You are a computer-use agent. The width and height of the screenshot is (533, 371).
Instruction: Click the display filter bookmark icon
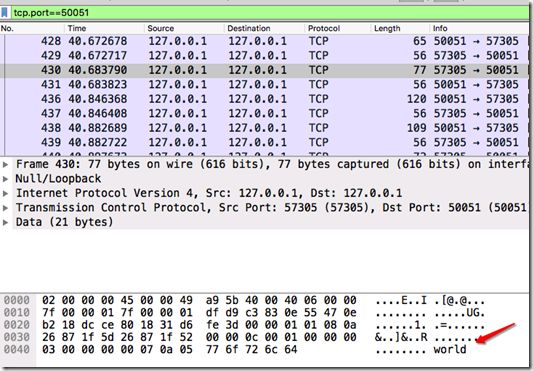pos(4,13)
